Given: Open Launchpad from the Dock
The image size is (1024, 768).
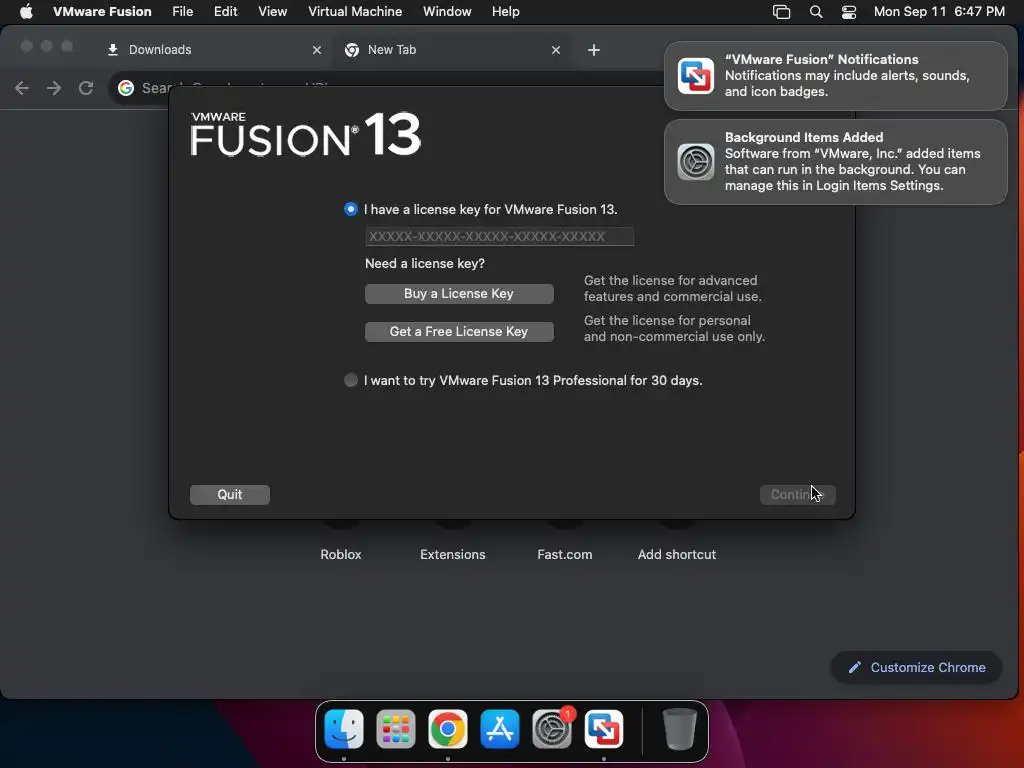Looking at the screenshot, I should (396, 729).
